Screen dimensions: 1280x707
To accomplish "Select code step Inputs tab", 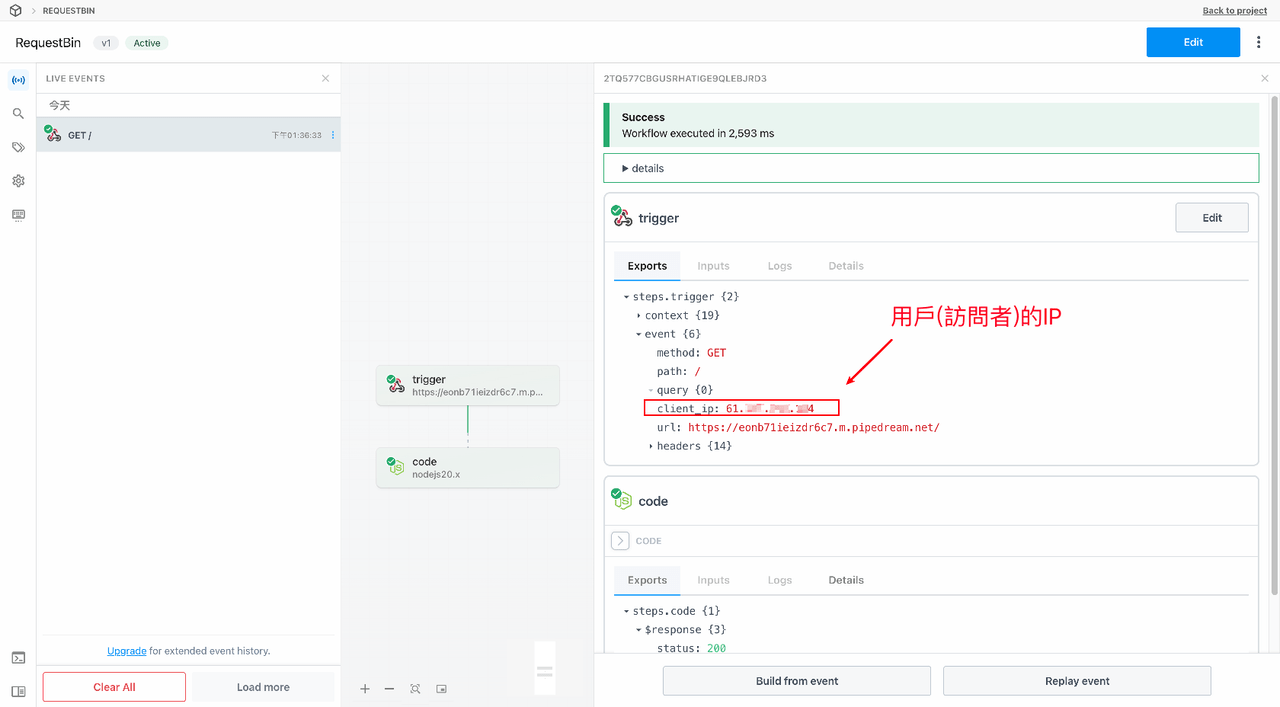I will pos(714,580).
